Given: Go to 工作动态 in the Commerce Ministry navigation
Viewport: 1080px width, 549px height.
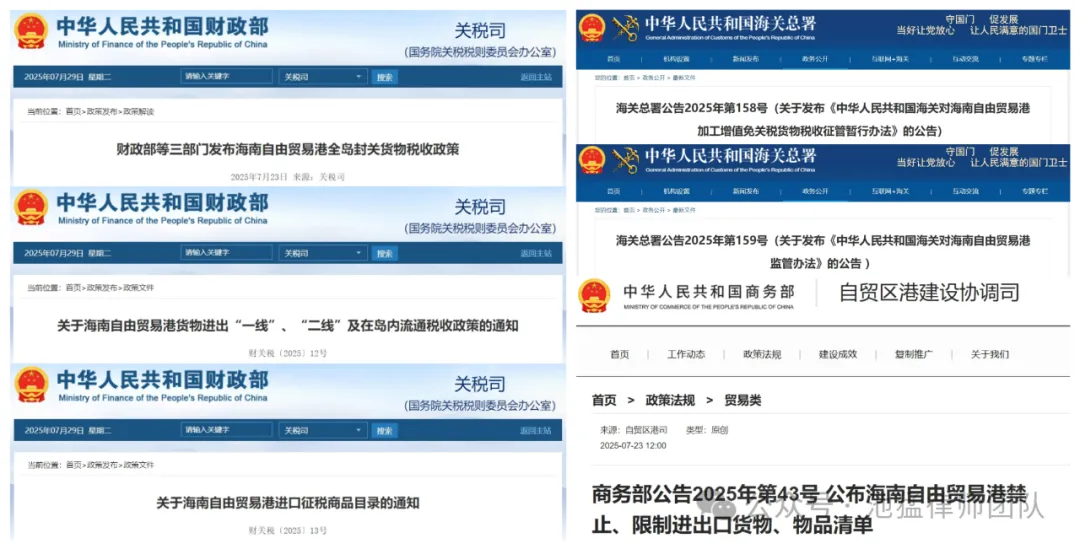Looking at the screenshot, I should coord(686,354).
